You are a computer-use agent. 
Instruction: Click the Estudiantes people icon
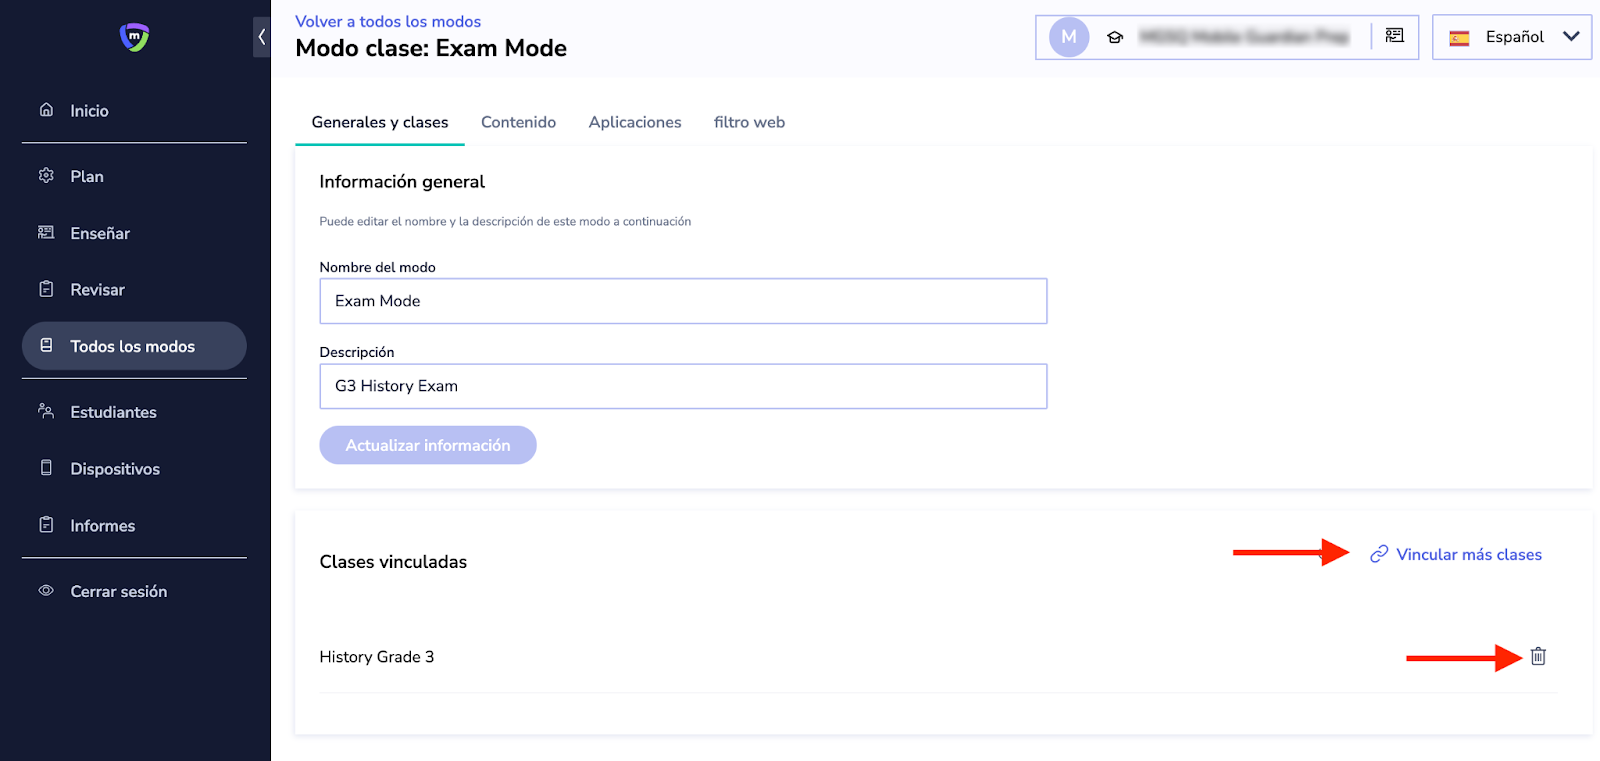(46, 411)
